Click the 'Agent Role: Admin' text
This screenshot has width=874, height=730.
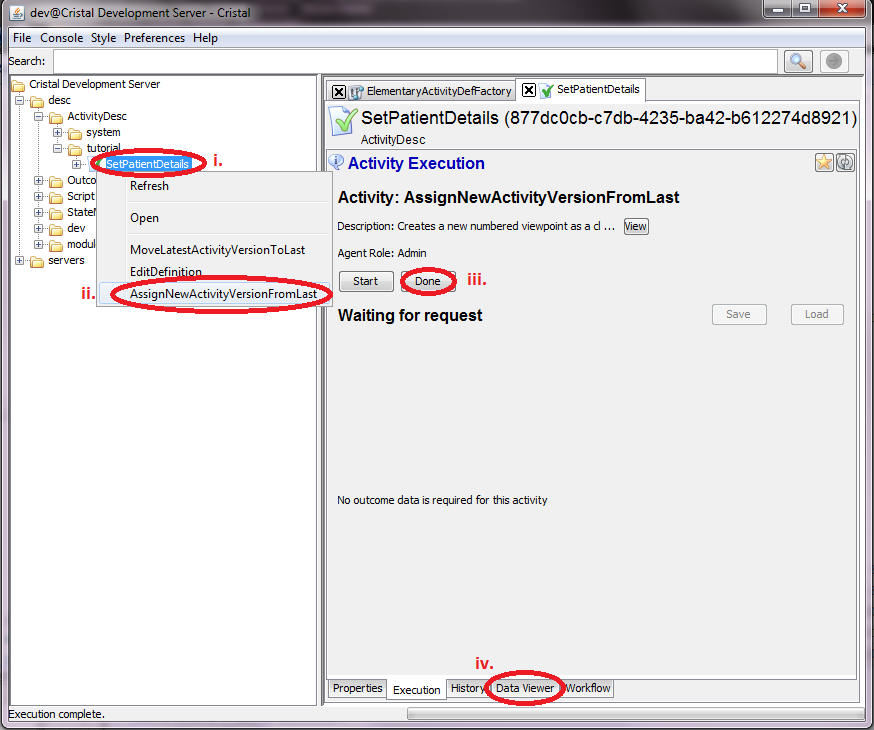click(x=382, y=253)
